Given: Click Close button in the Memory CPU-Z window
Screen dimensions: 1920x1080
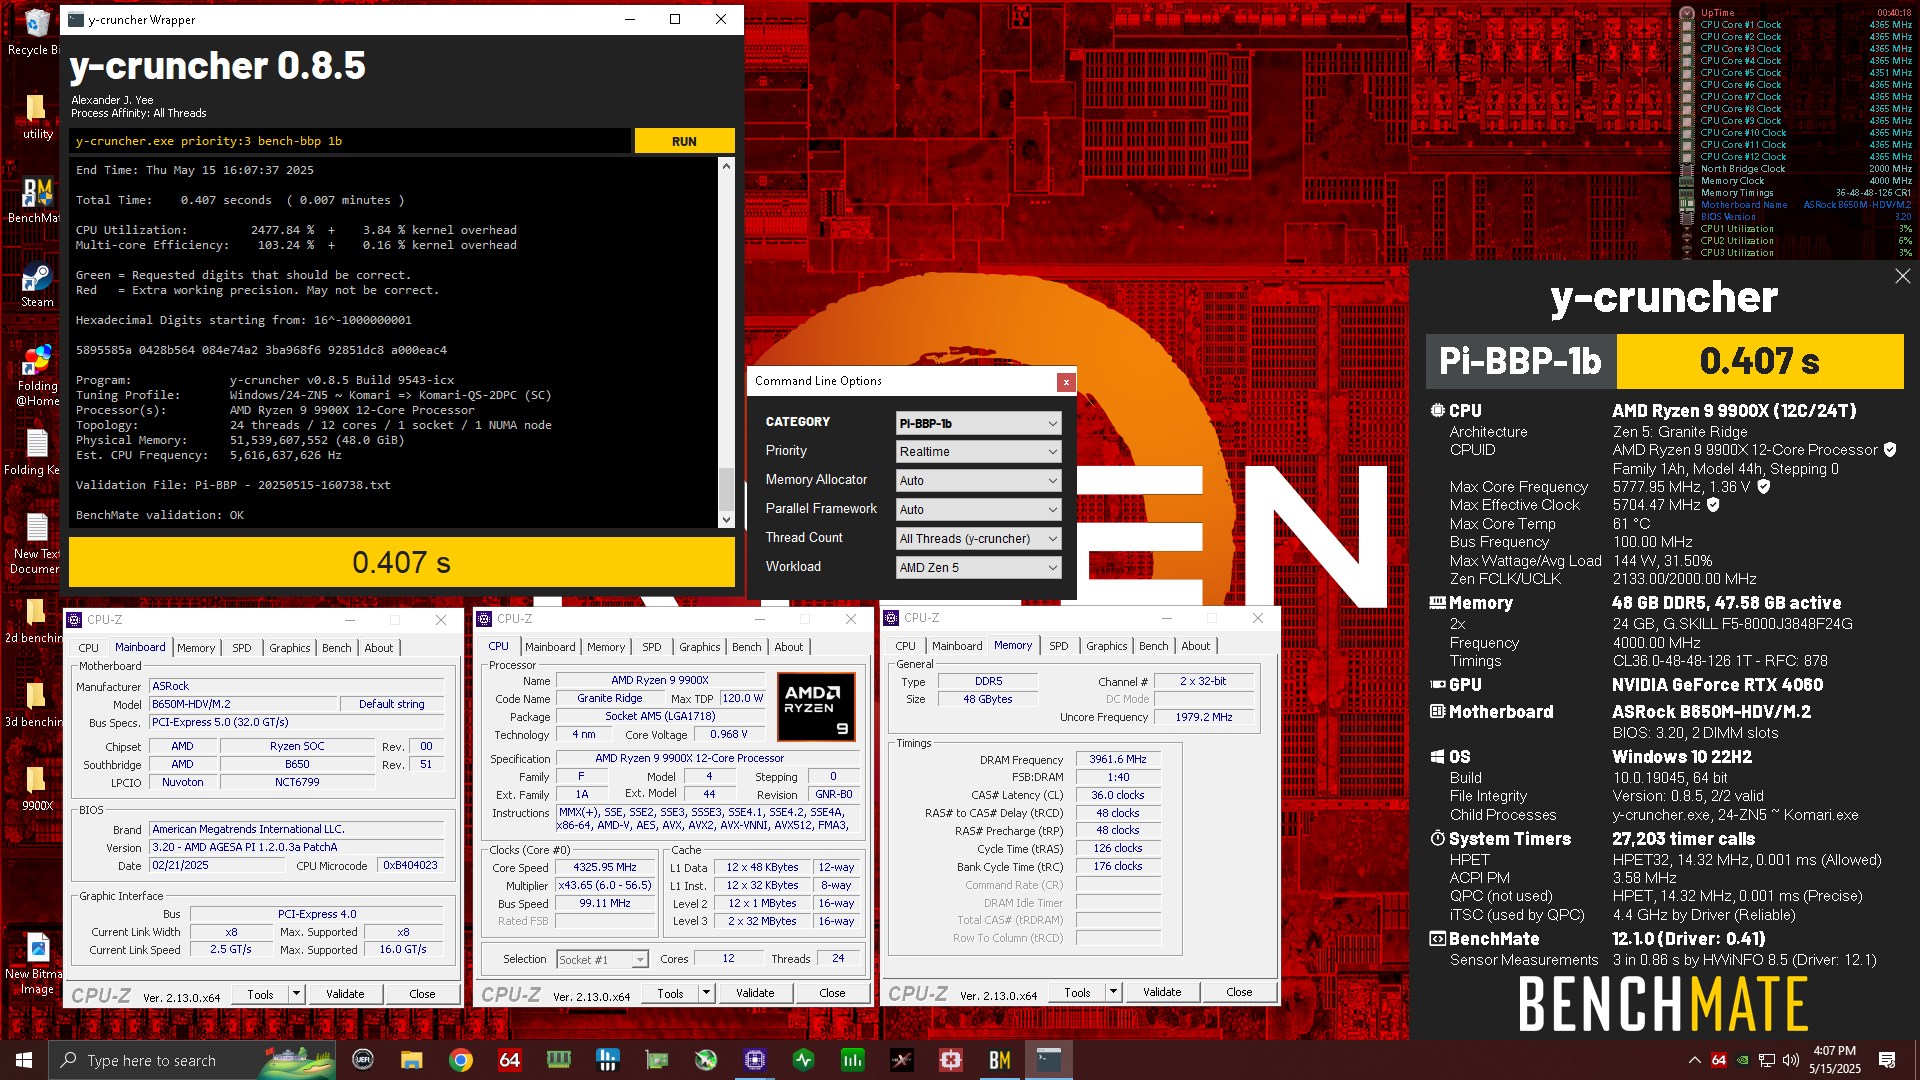Looking at the screenshot, I should (x=1240, y=992).
